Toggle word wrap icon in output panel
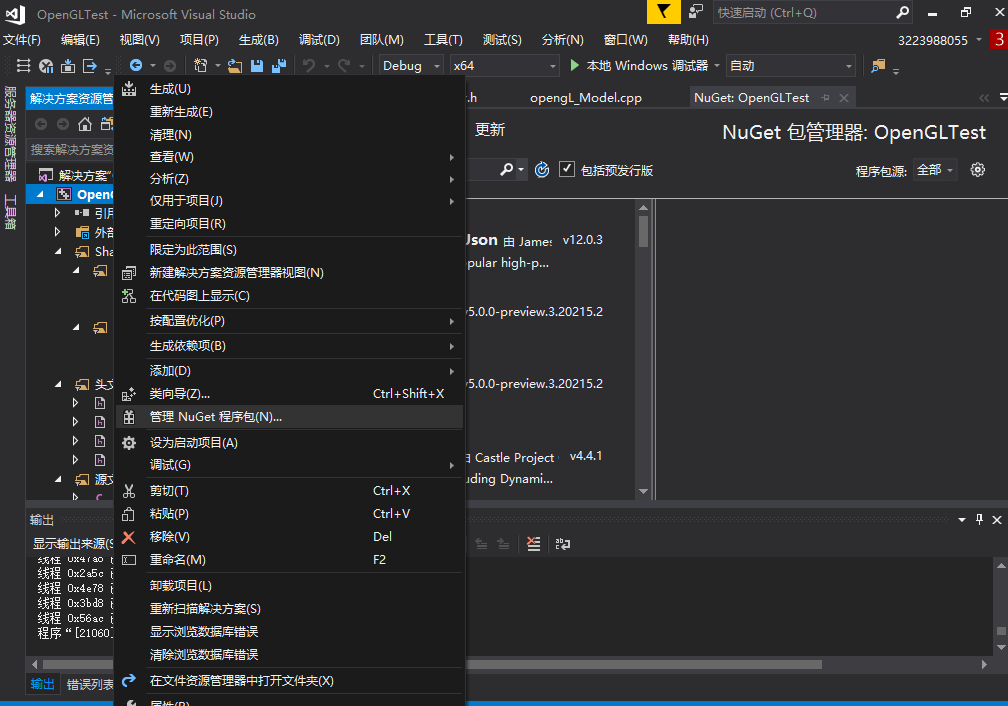 click(562, 544)
